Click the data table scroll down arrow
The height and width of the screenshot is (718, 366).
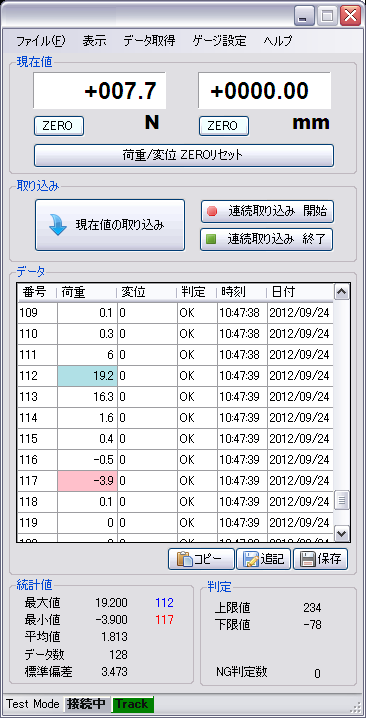[342, 533]
